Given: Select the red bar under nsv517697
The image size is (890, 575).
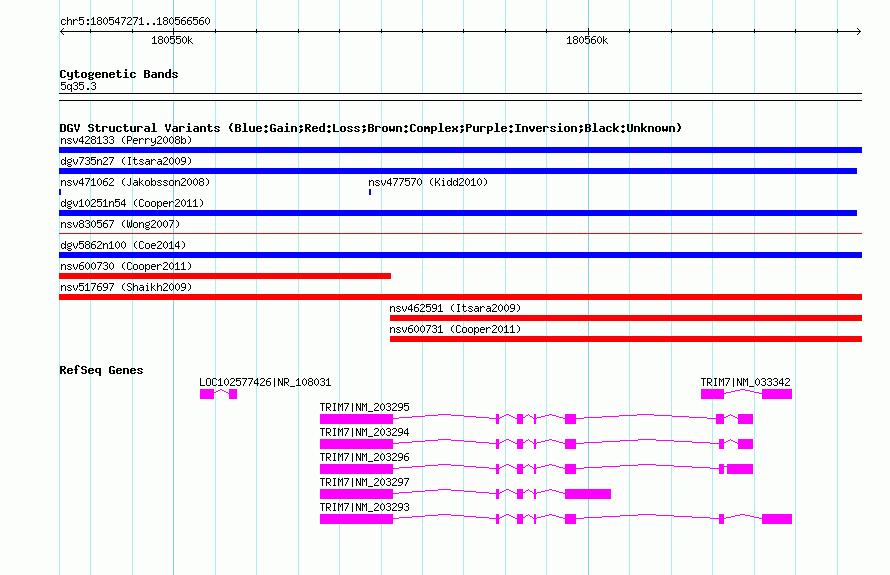Looking at the screenshot, I should (460, 297).
